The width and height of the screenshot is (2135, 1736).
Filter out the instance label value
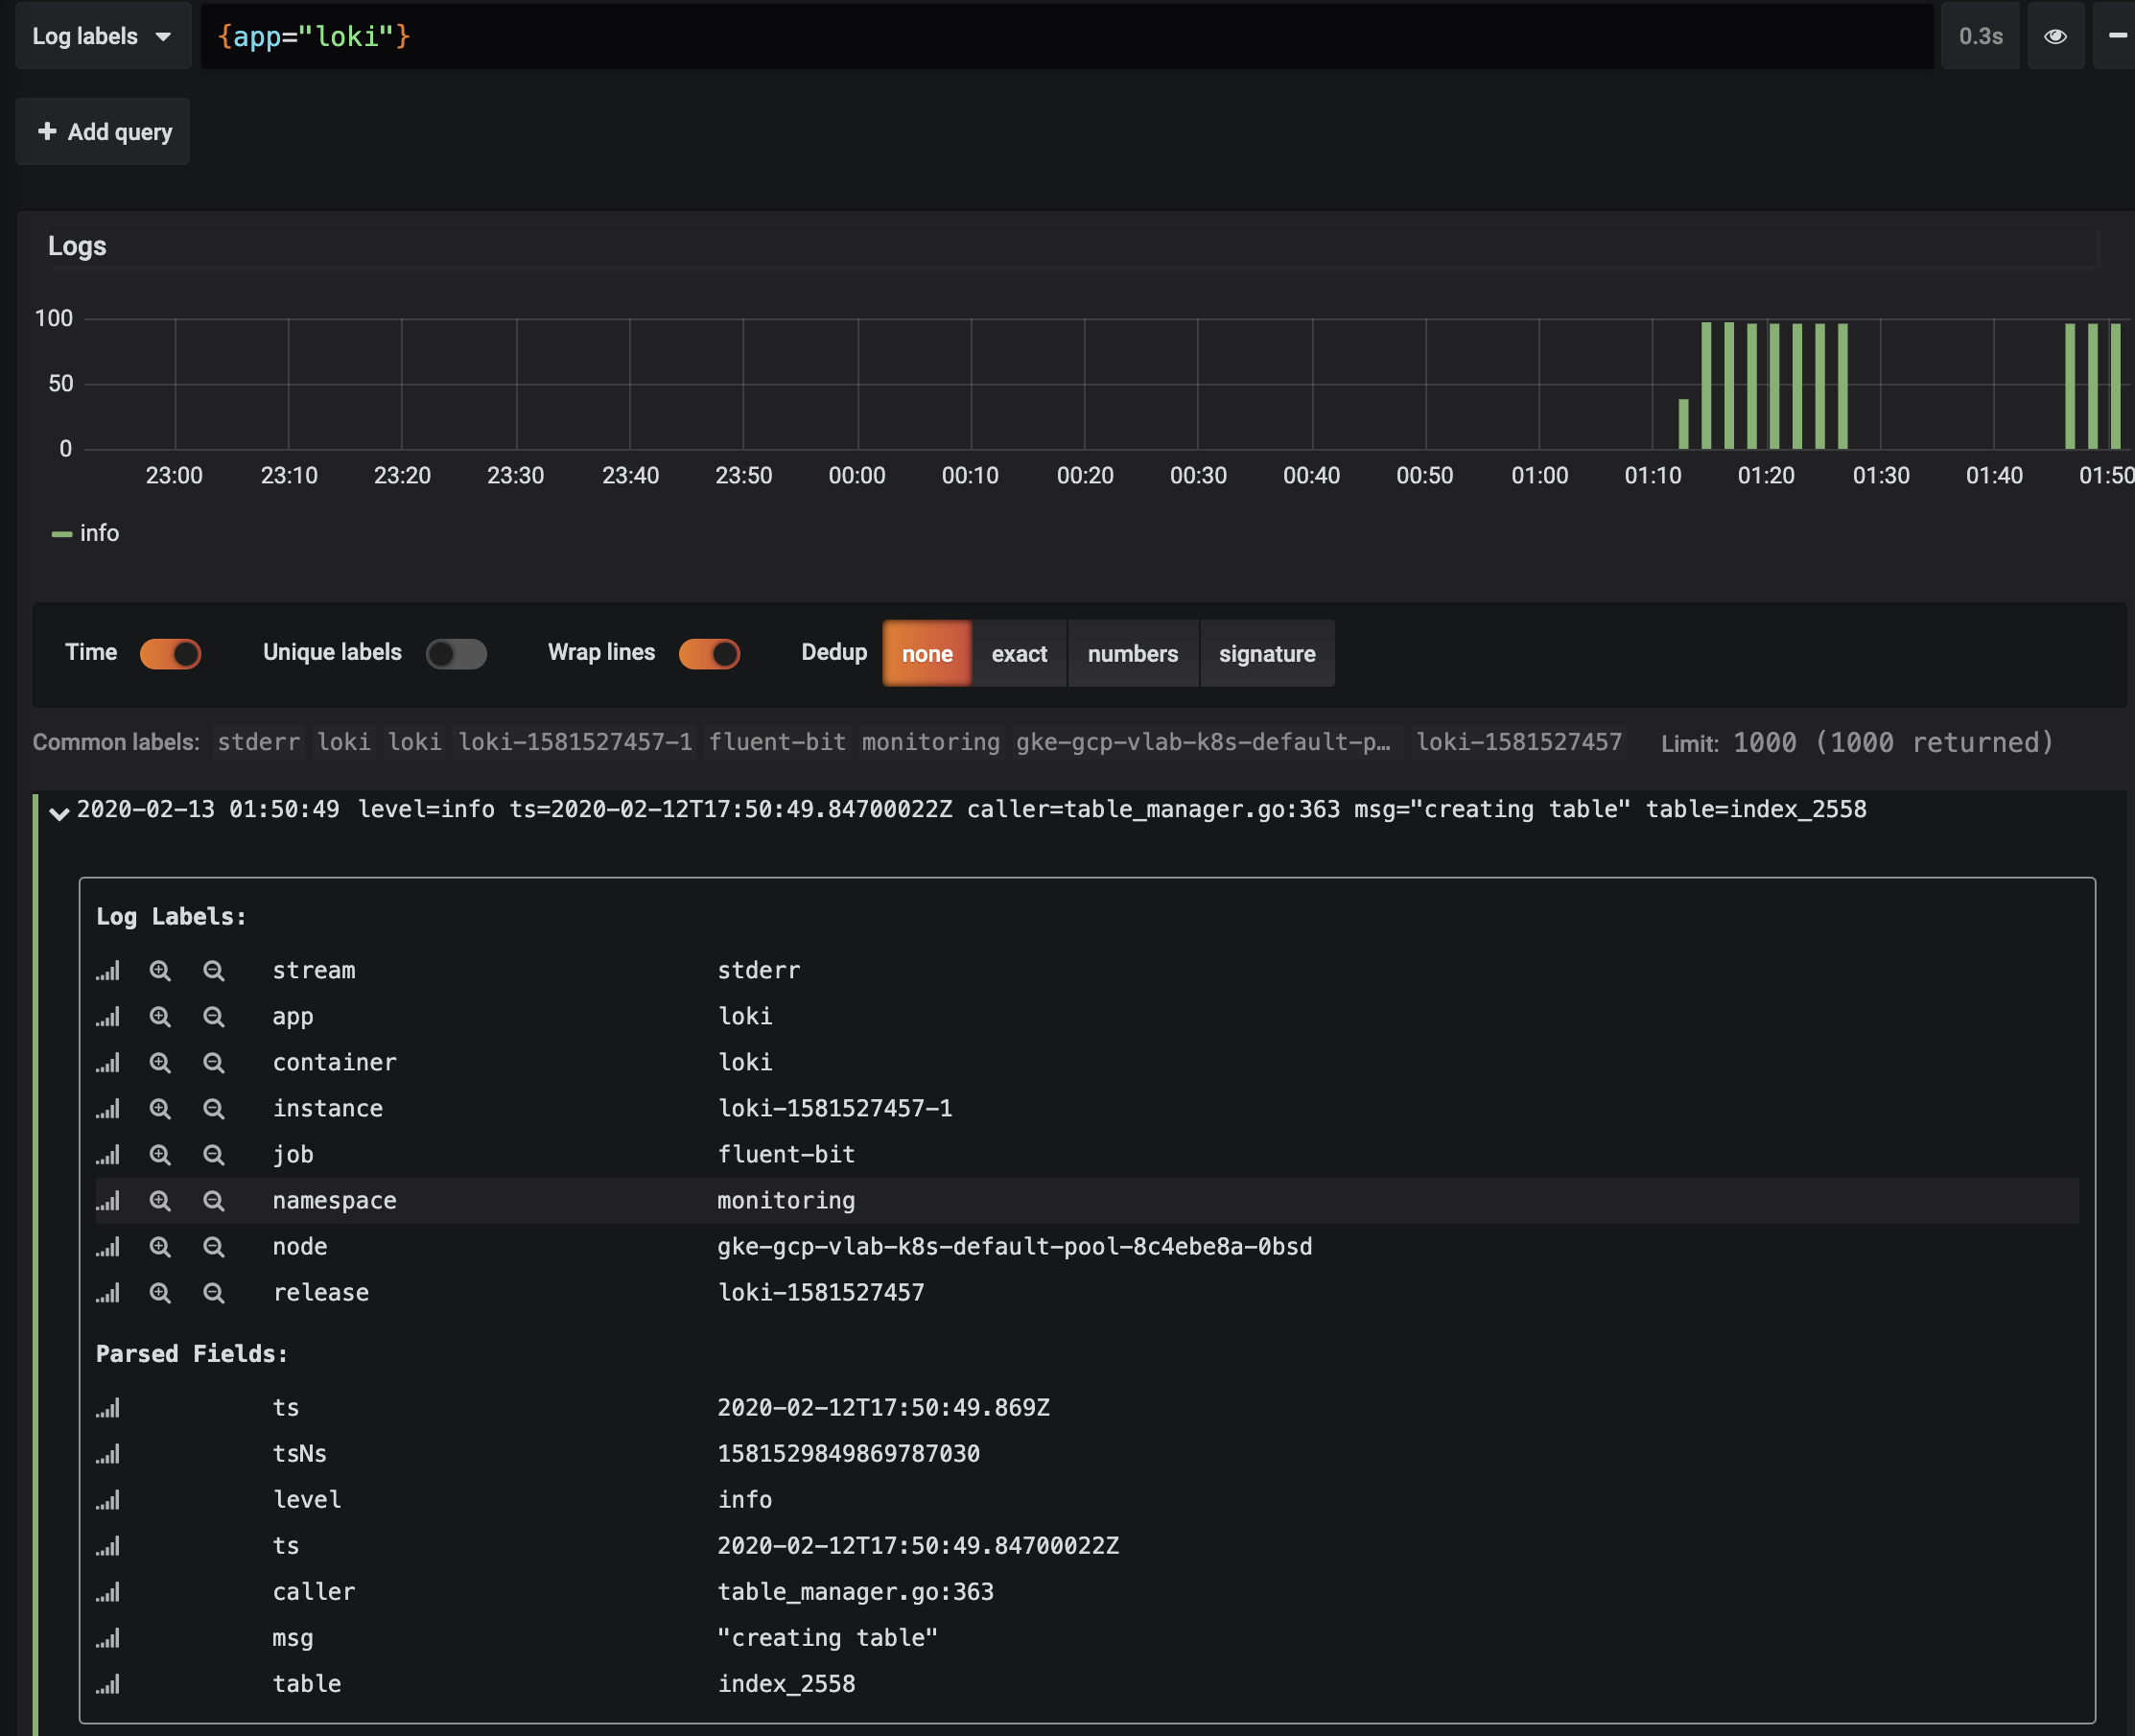213,1109
